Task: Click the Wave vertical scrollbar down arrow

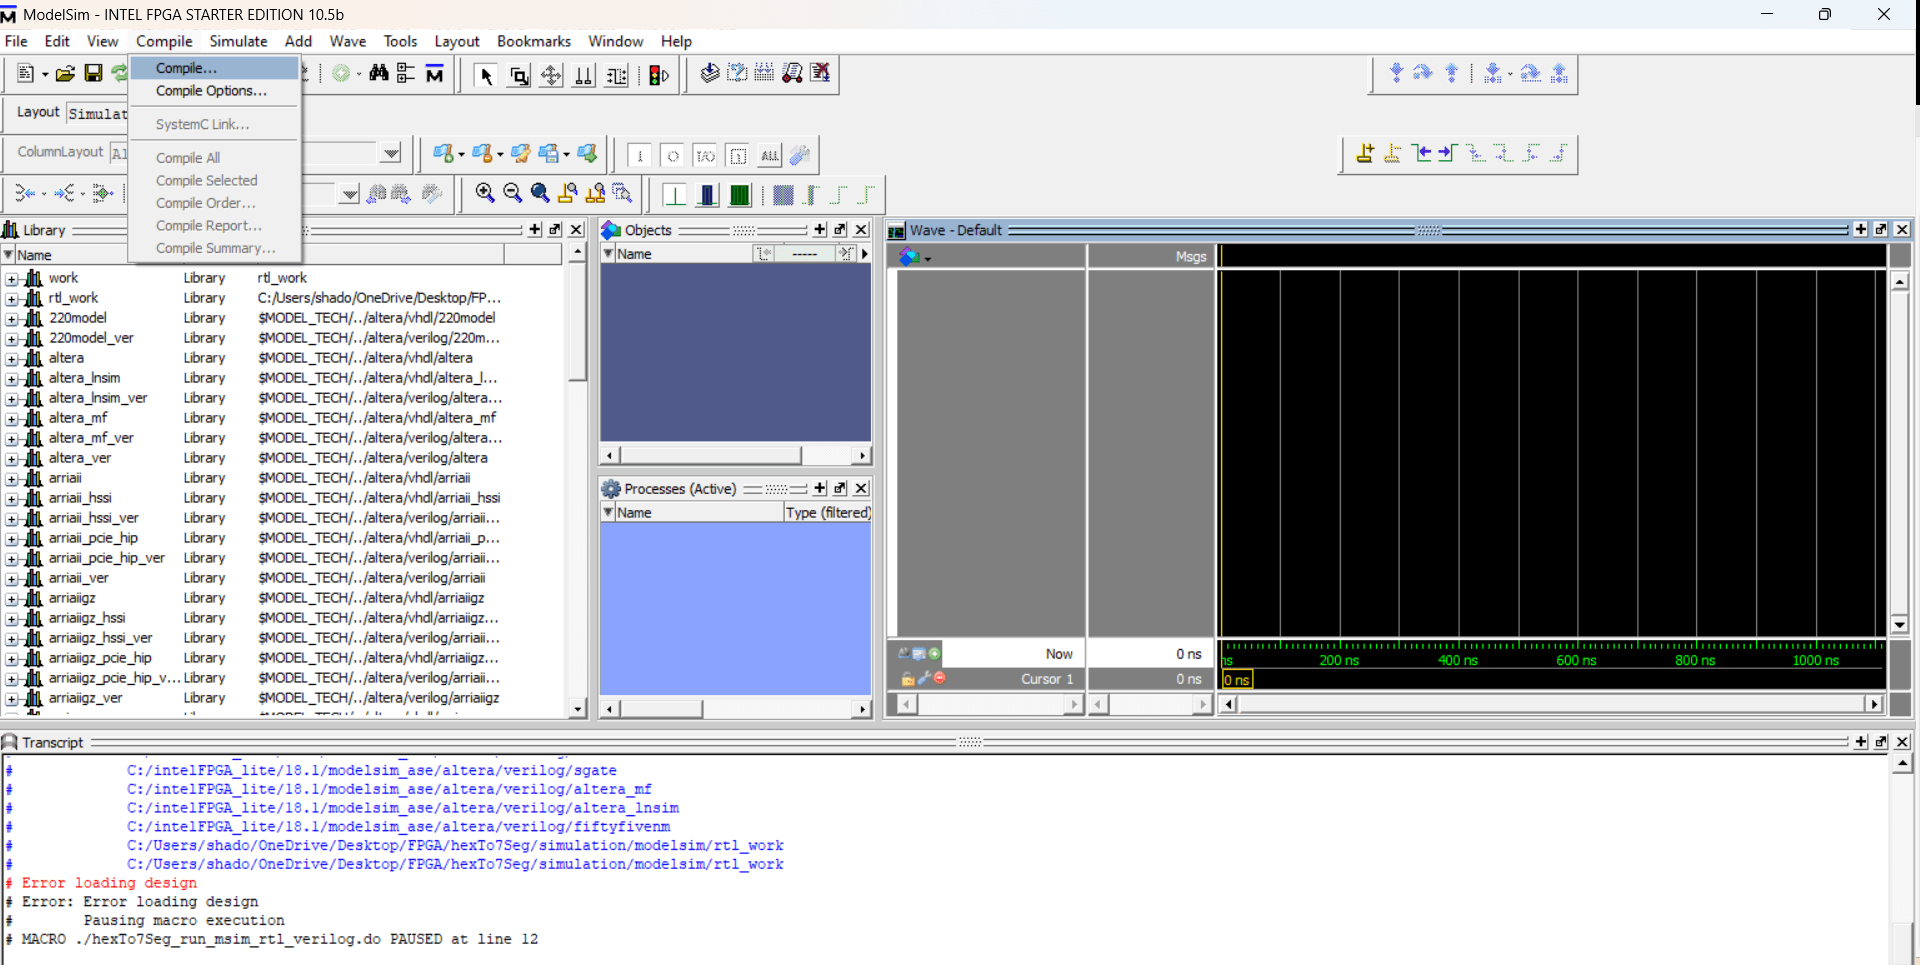Action: click(1900, 625)
